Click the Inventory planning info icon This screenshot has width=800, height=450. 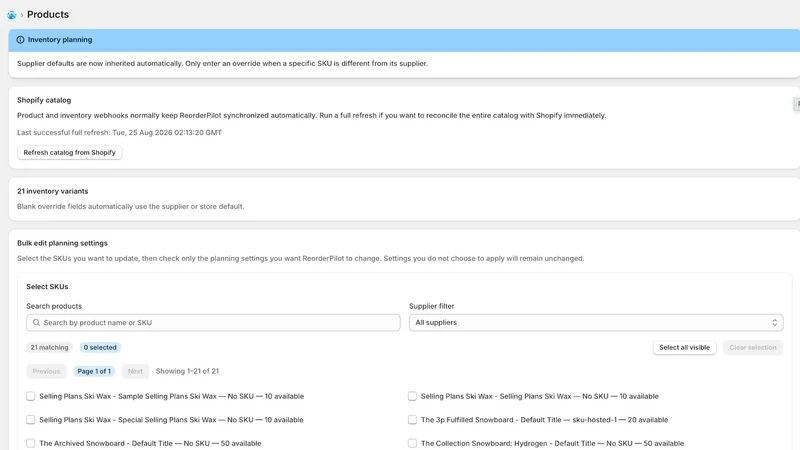coord(20,40)
